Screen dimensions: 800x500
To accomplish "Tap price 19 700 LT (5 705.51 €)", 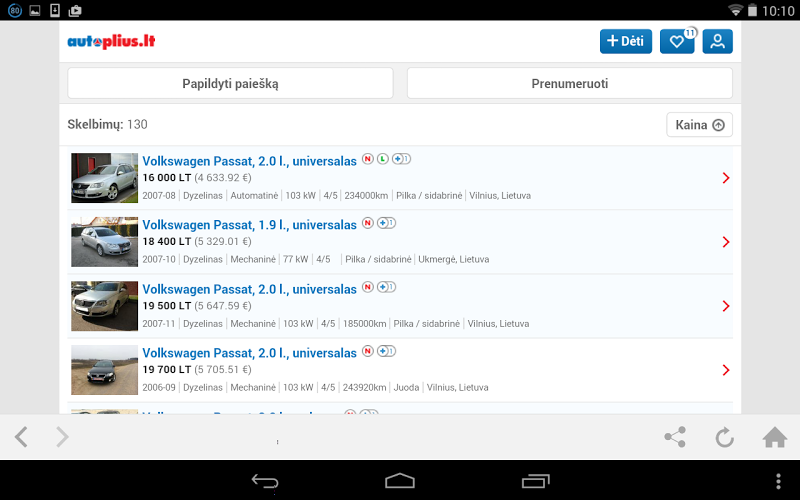I will (197, 370).
